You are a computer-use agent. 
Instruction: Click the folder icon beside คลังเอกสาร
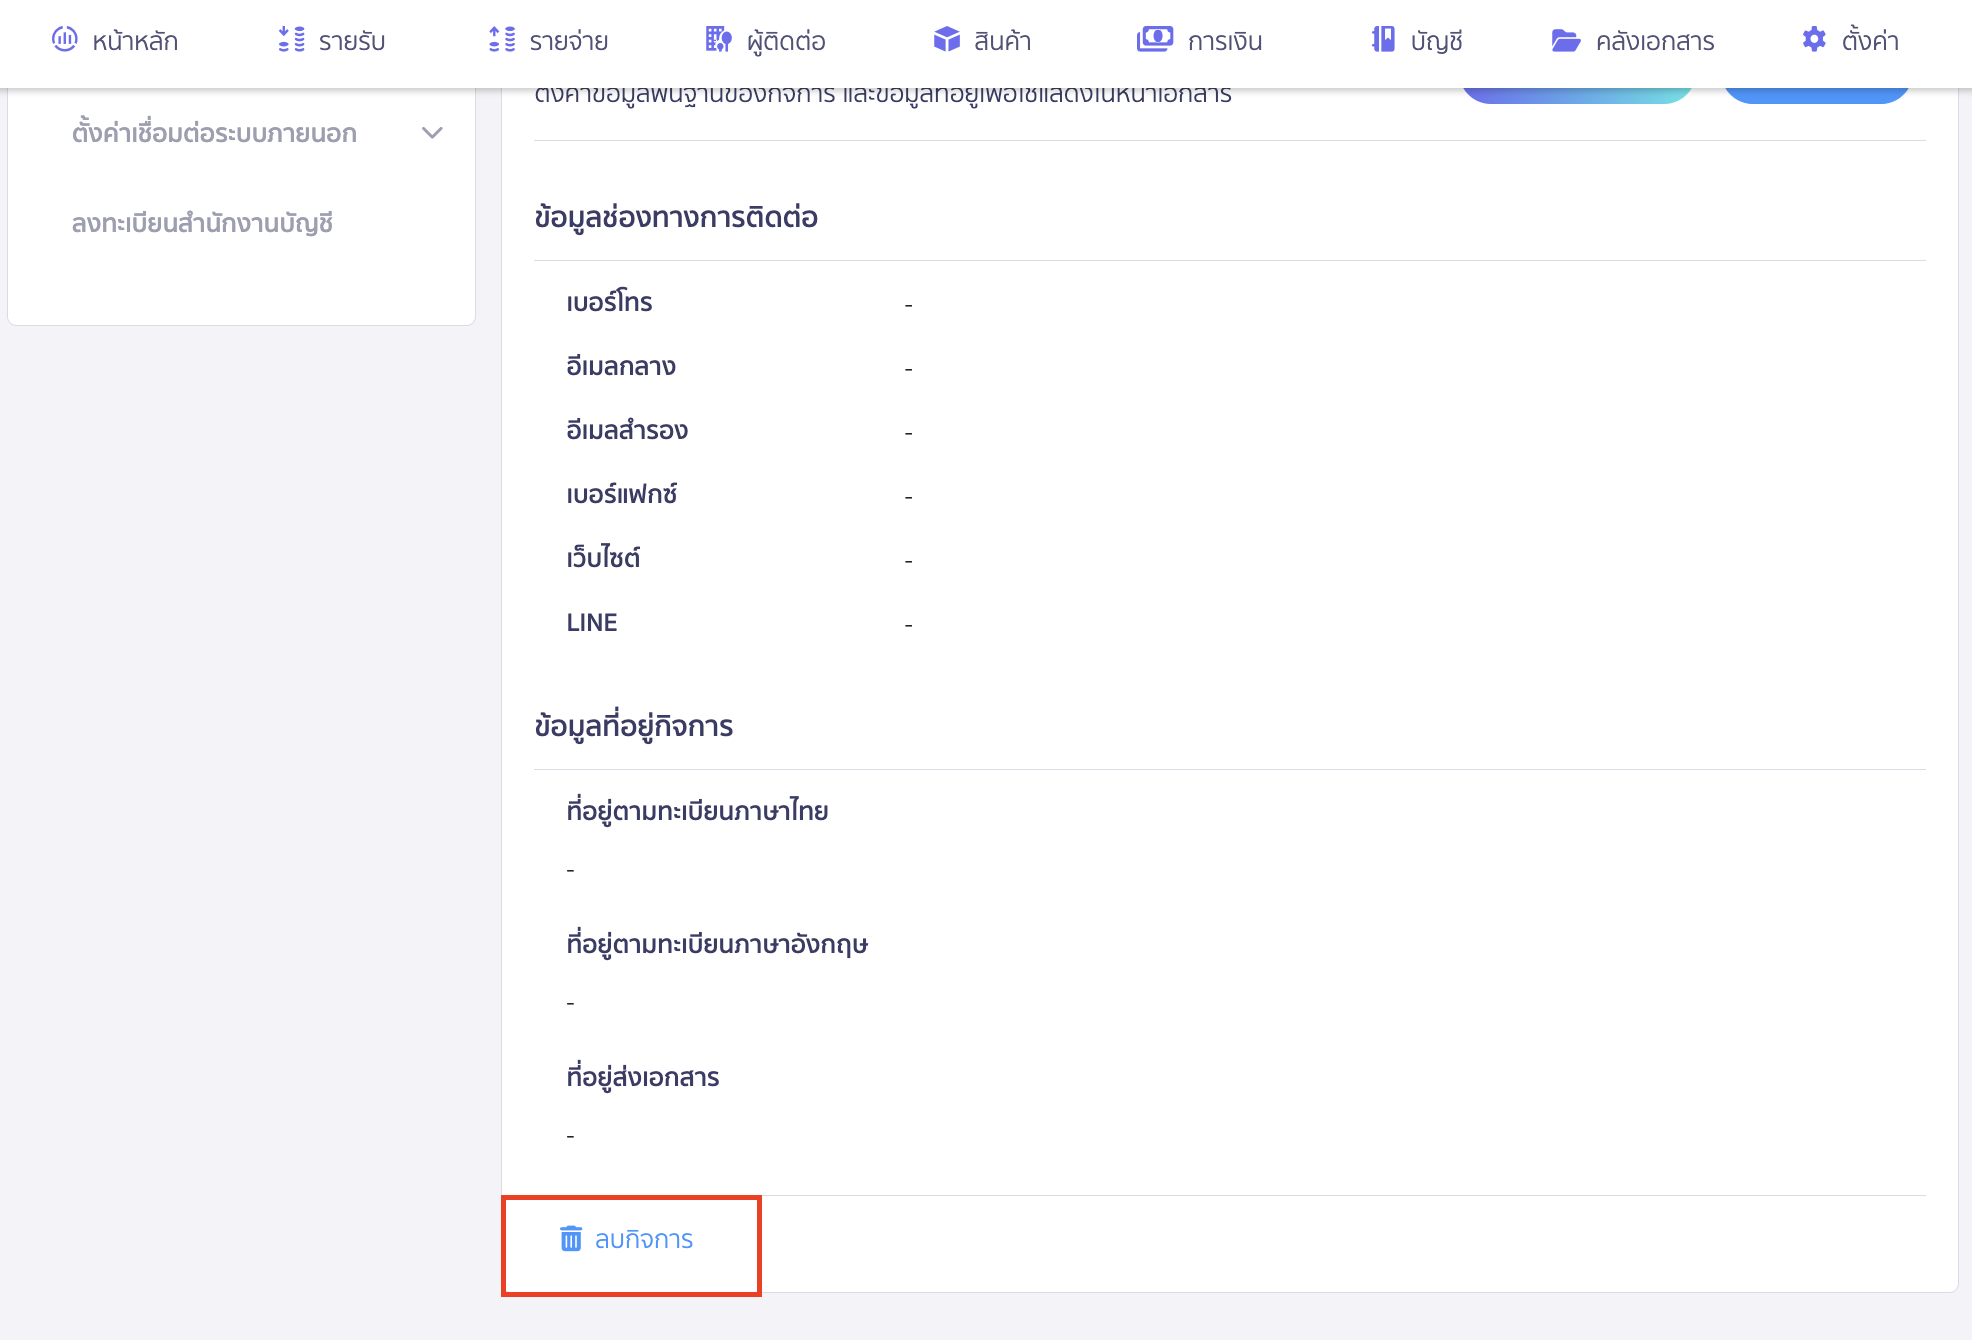click(1565, 40)
